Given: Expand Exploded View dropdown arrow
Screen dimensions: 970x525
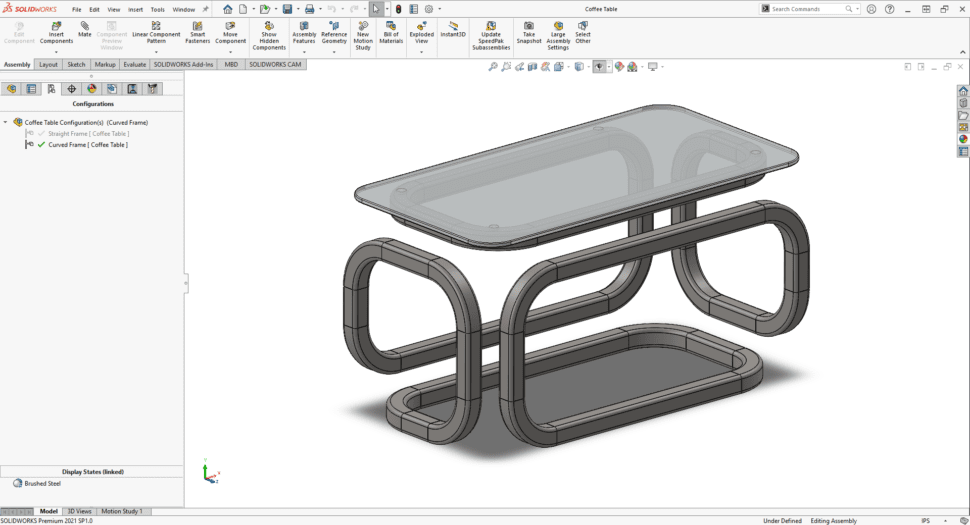Looking at the screenshot, I should click(421, 52).
